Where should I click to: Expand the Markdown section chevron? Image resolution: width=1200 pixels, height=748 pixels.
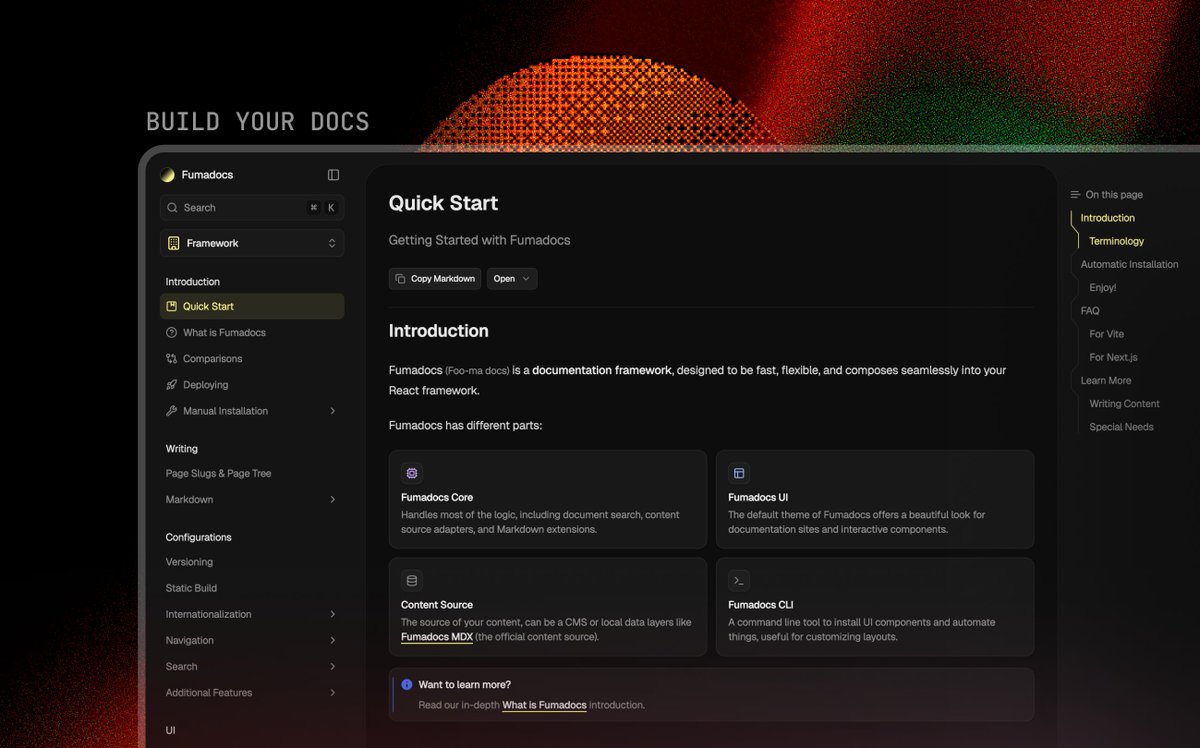tap(333, 499)
